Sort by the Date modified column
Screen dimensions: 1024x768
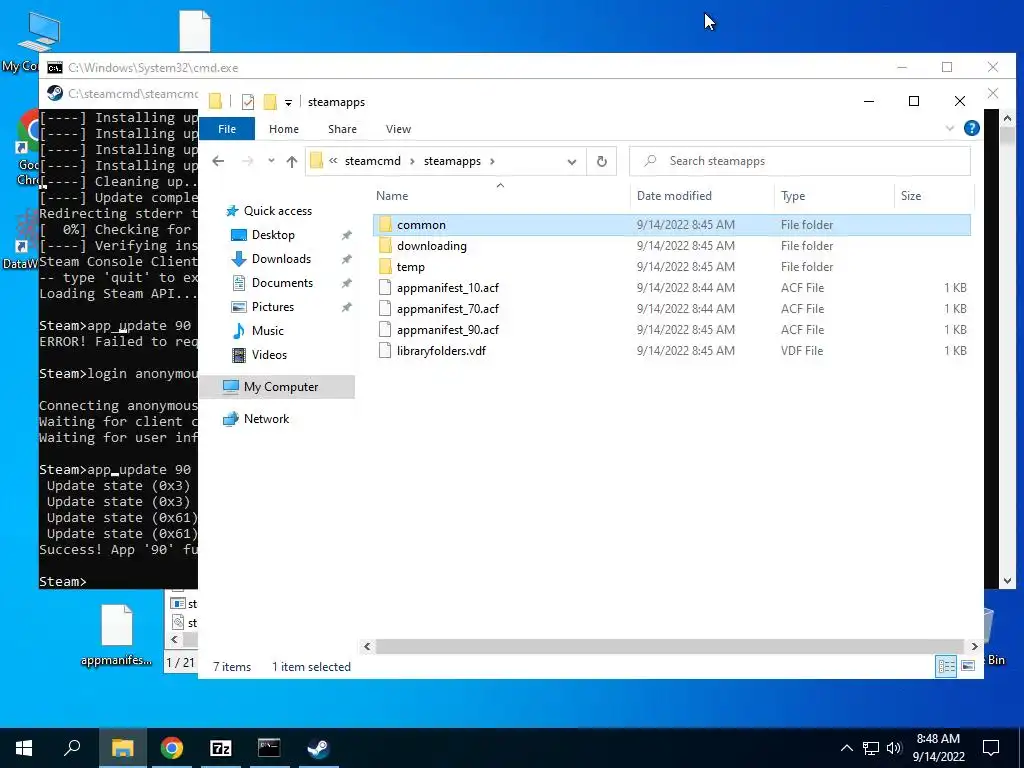coord(674,196)
